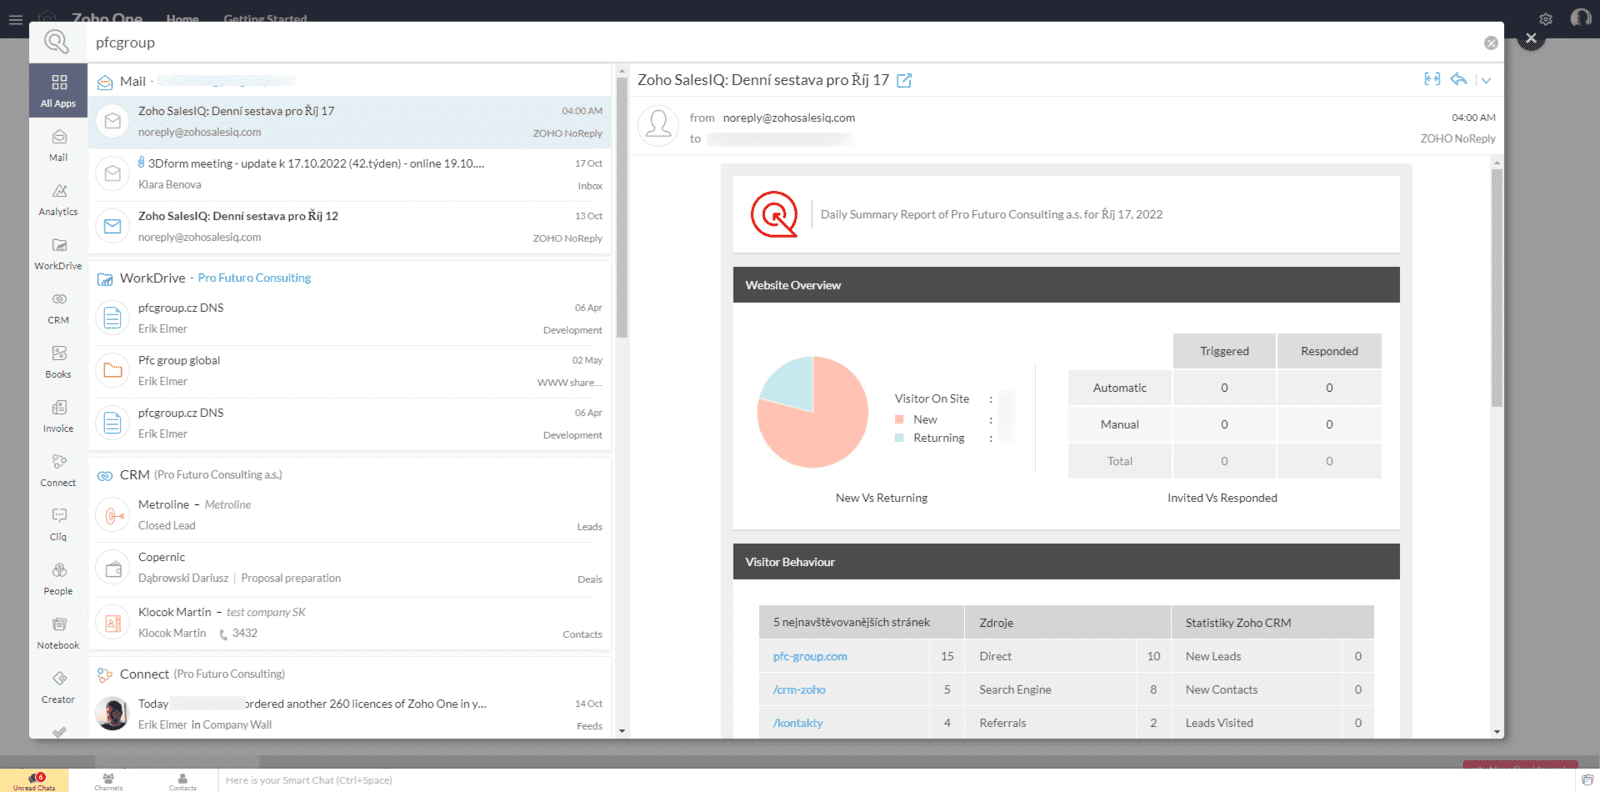Filter results by Invoice app

click(x=58, y=416)
